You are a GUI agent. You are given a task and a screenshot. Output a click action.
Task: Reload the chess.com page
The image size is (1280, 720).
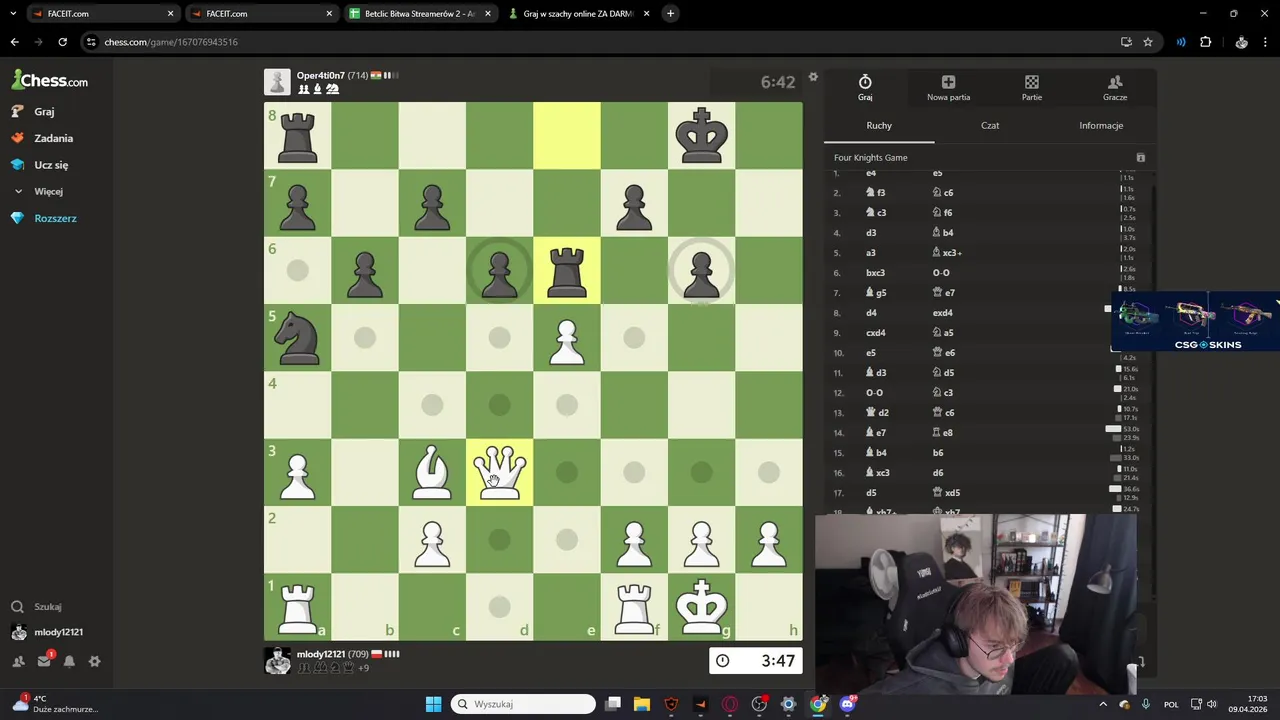pos(62,42)
